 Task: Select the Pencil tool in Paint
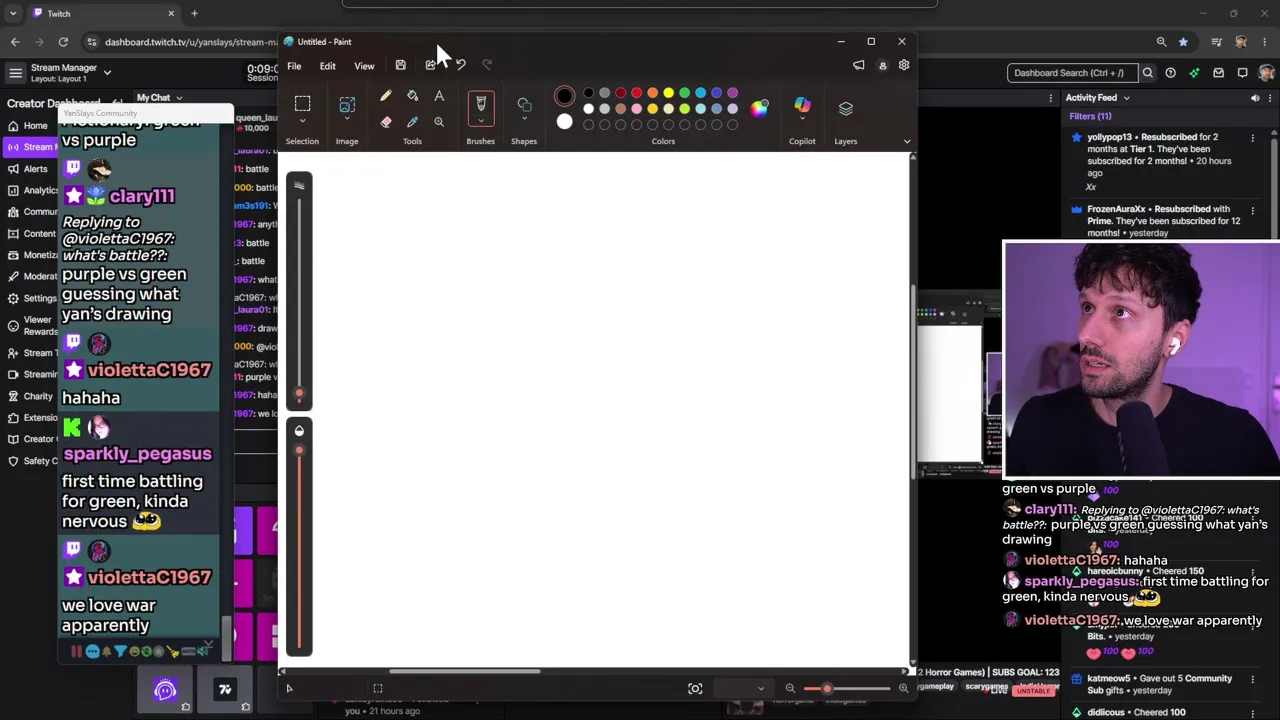coord(385,97)
